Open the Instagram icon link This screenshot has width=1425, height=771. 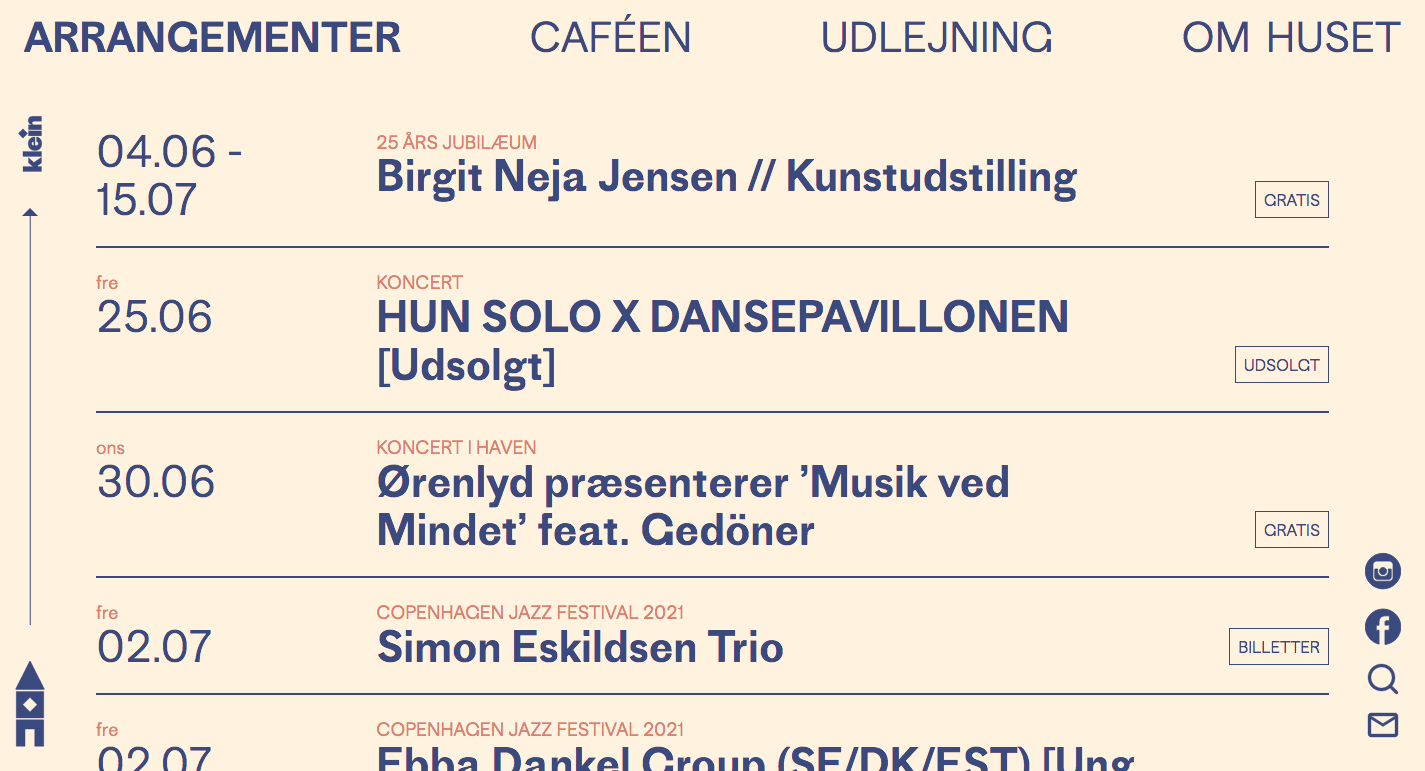(x=1382, y=571)
